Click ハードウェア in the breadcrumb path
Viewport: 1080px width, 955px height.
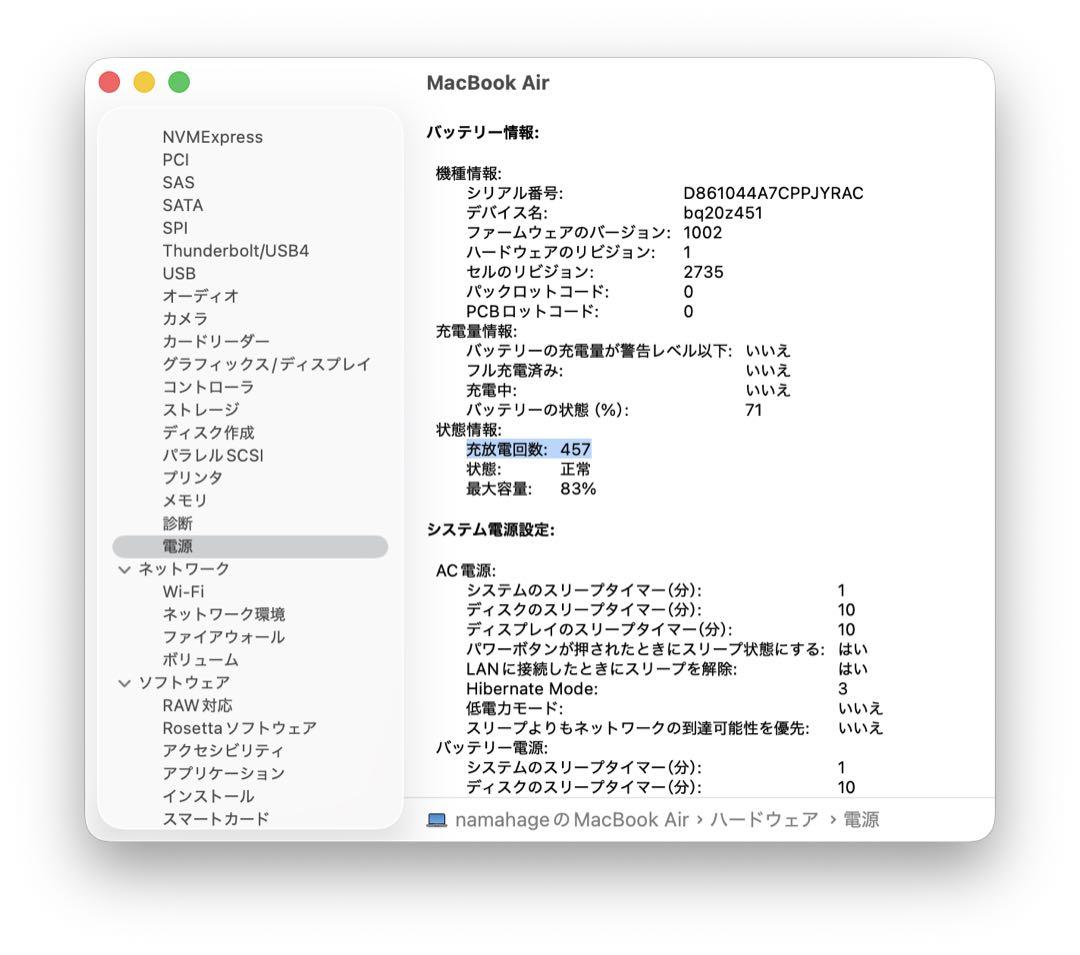[765, 819]
